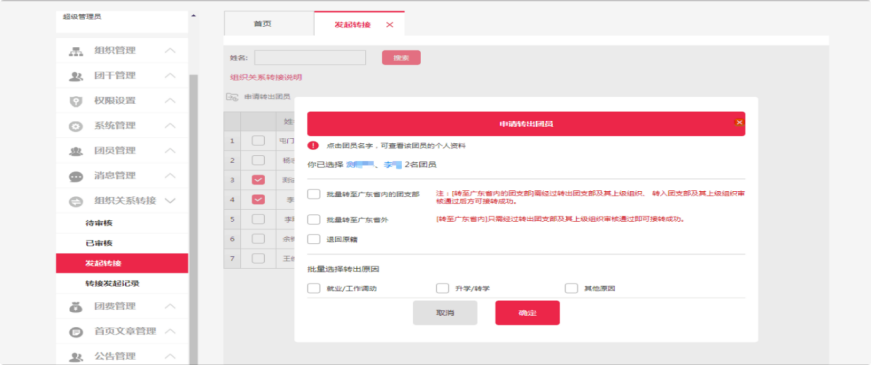Check 批量转至广东省内的团支部 option
This screenshot has width=872, height=366.
pyautogui.click(x=314, y=194)
